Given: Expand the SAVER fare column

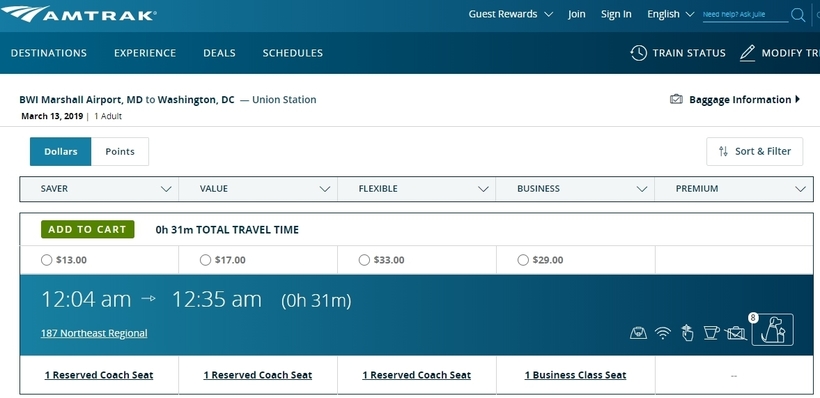Looking at the screenshot, I should click(x=99, y=189).
